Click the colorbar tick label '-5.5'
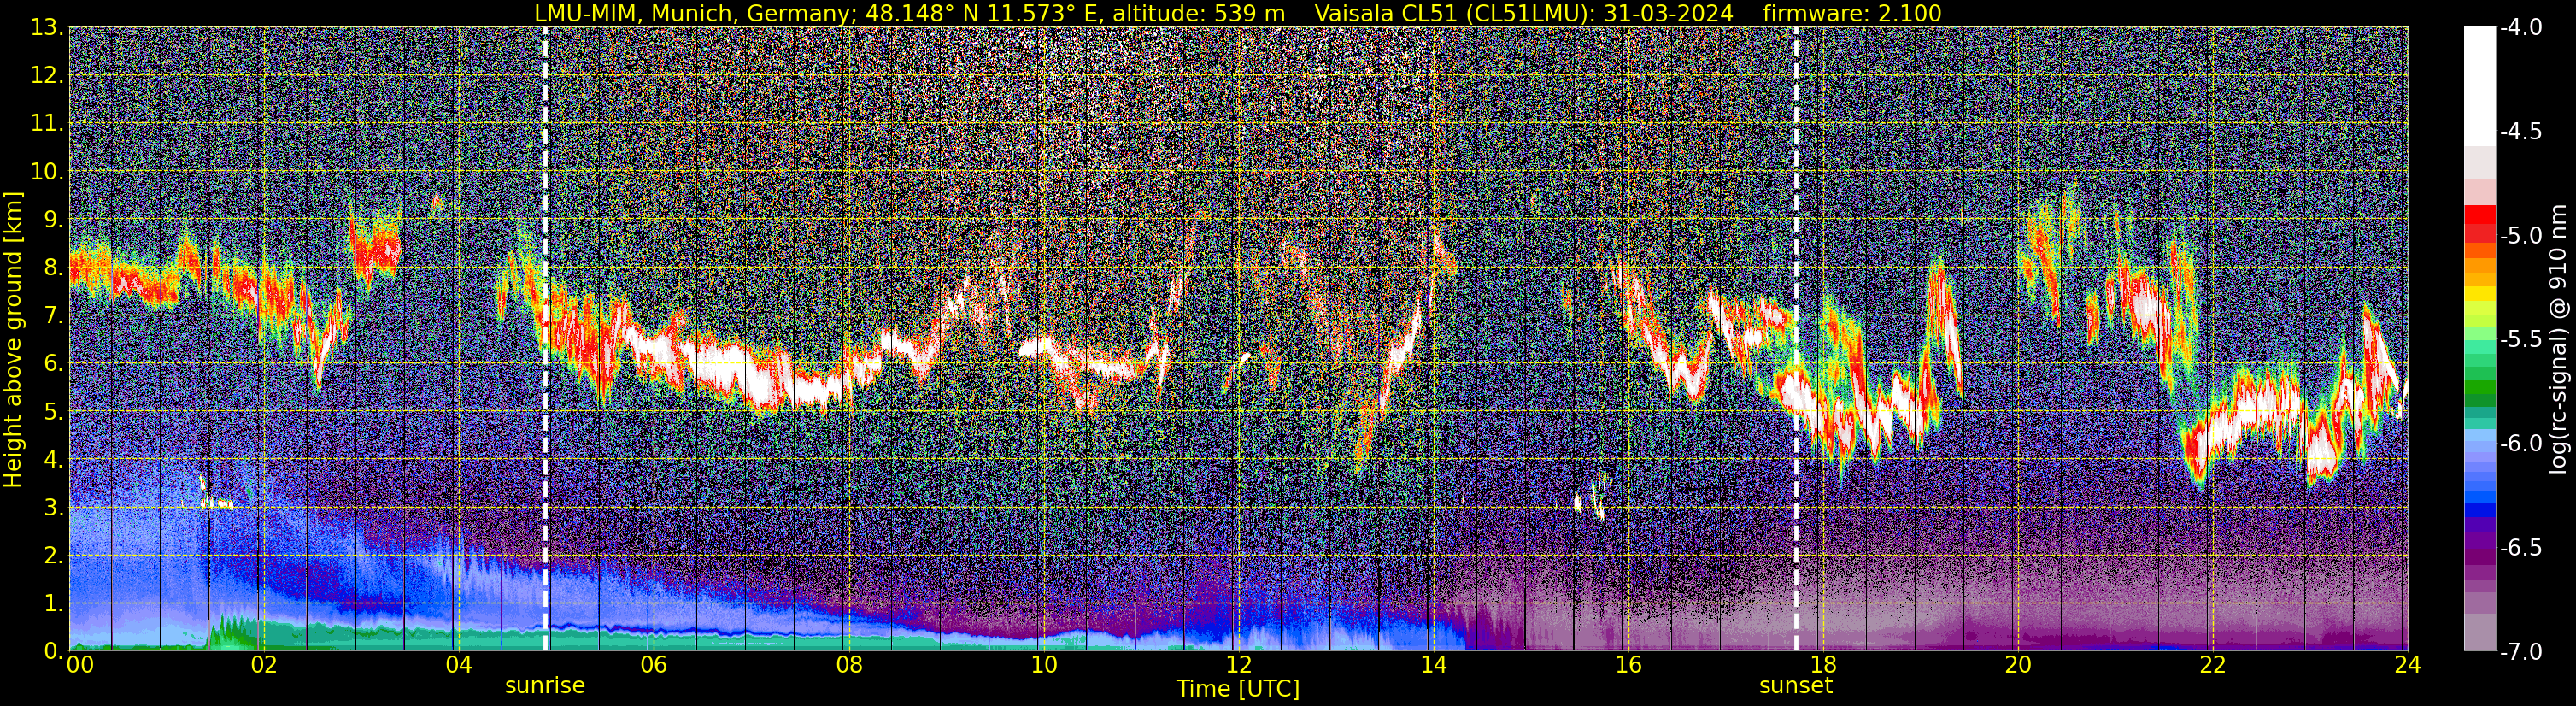 pyautogui.click(x=2520, y=340)
